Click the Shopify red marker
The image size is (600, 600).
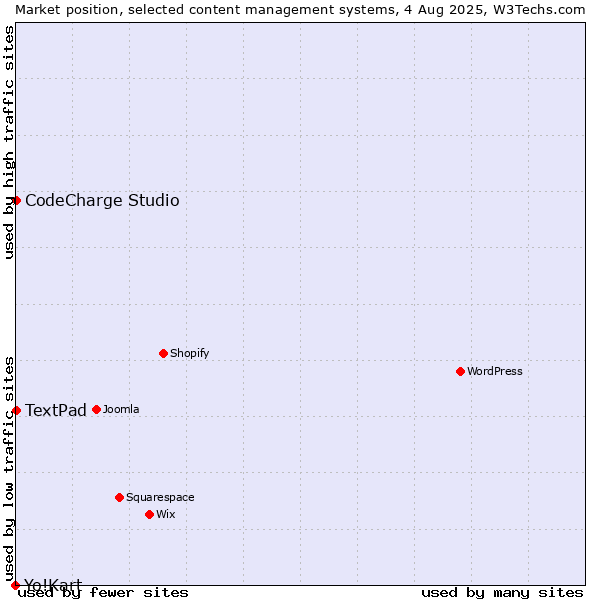pyautogui.click(x=163, y=354)
